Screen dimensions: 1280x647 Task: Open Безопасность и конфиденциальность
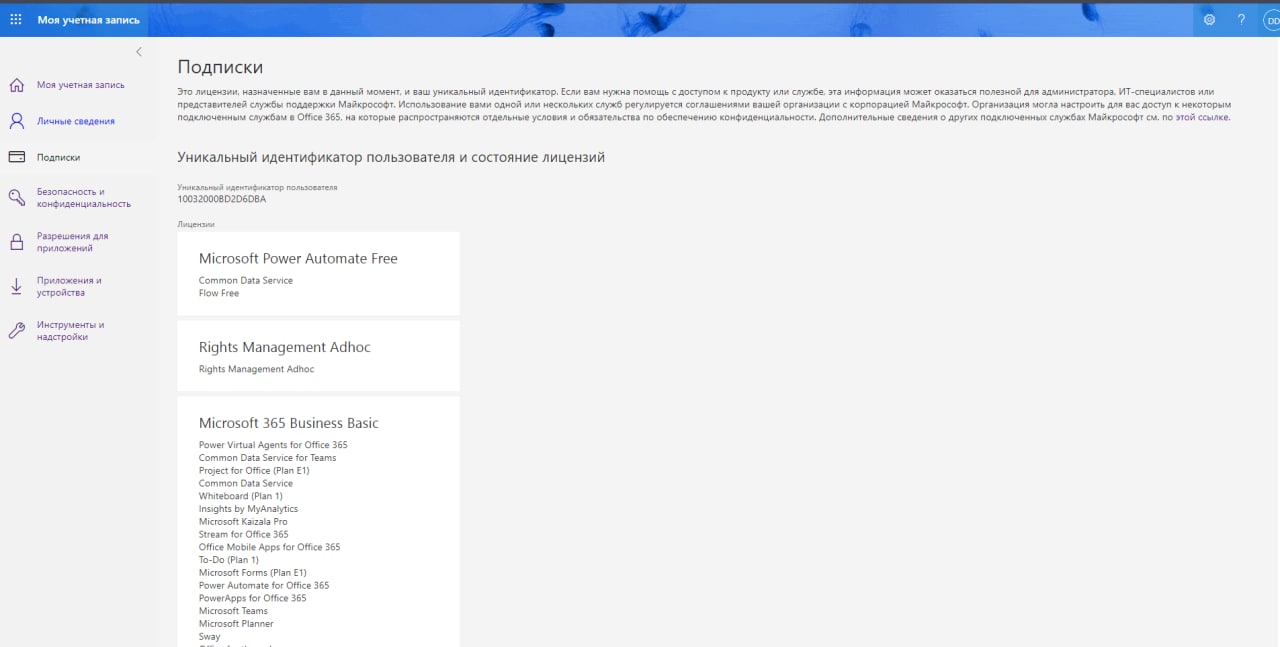coord(84,197)
